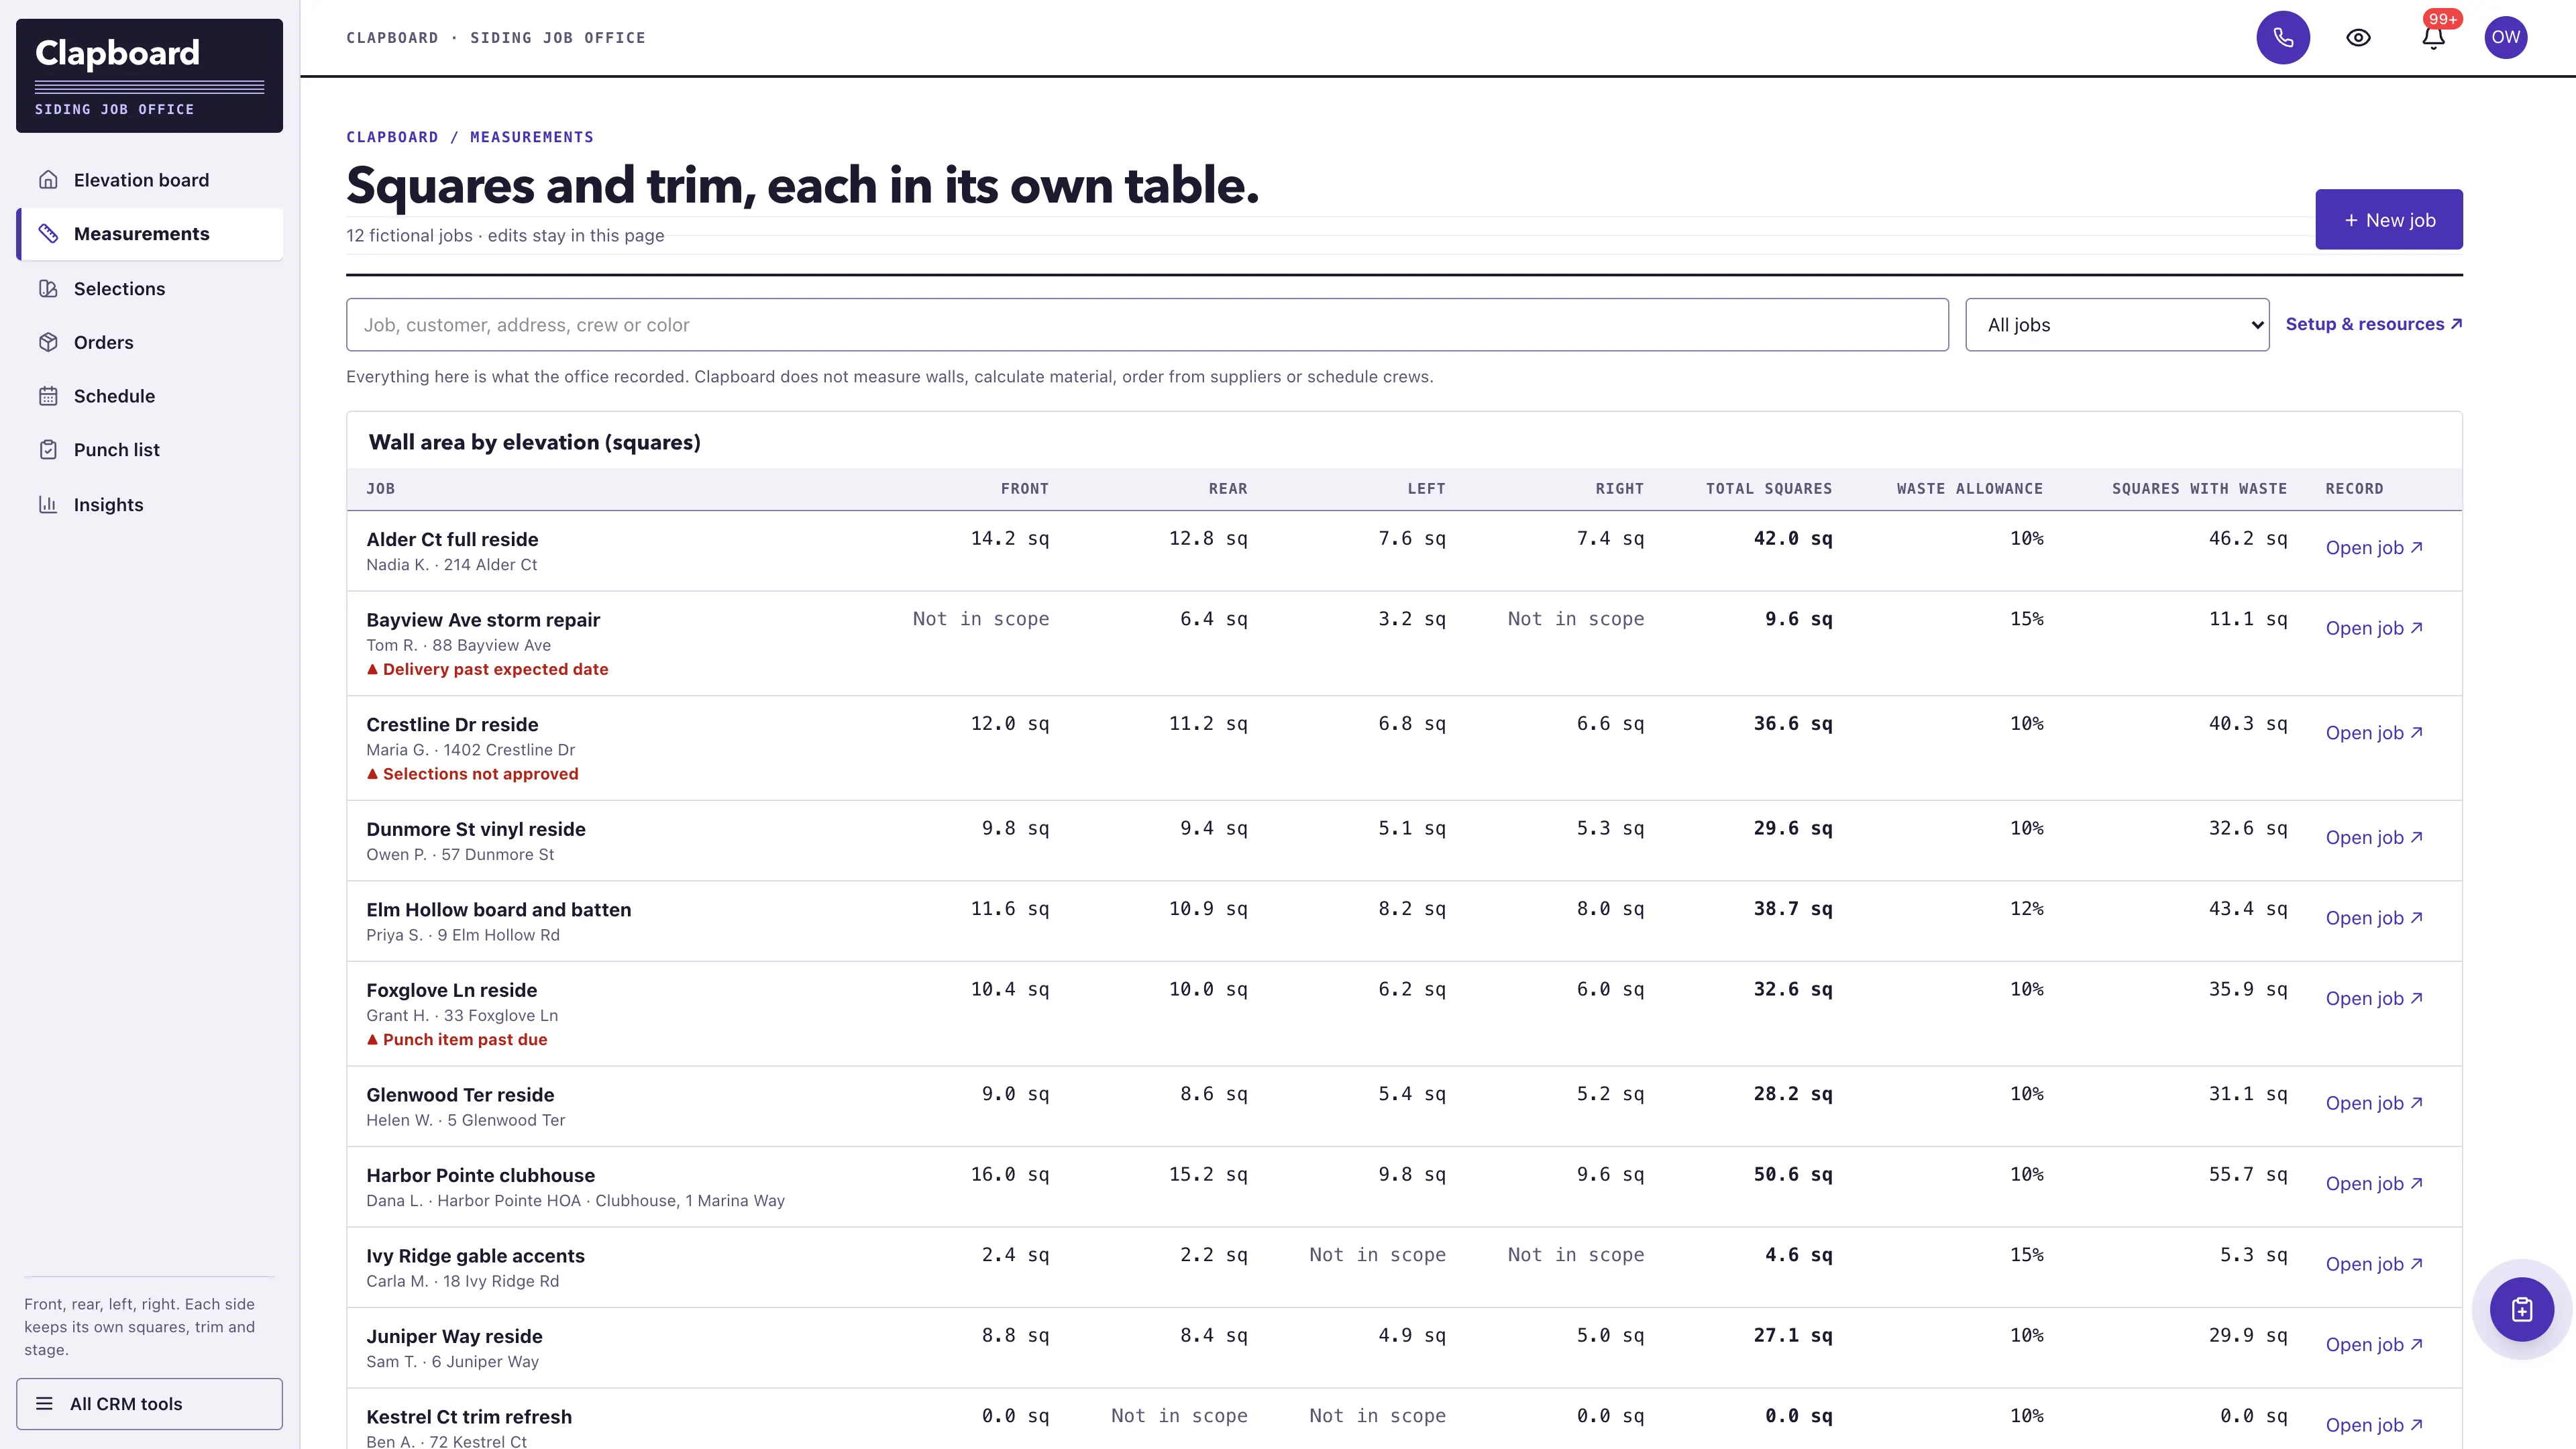Click the Schedule calendar icon

coord(48,396)
